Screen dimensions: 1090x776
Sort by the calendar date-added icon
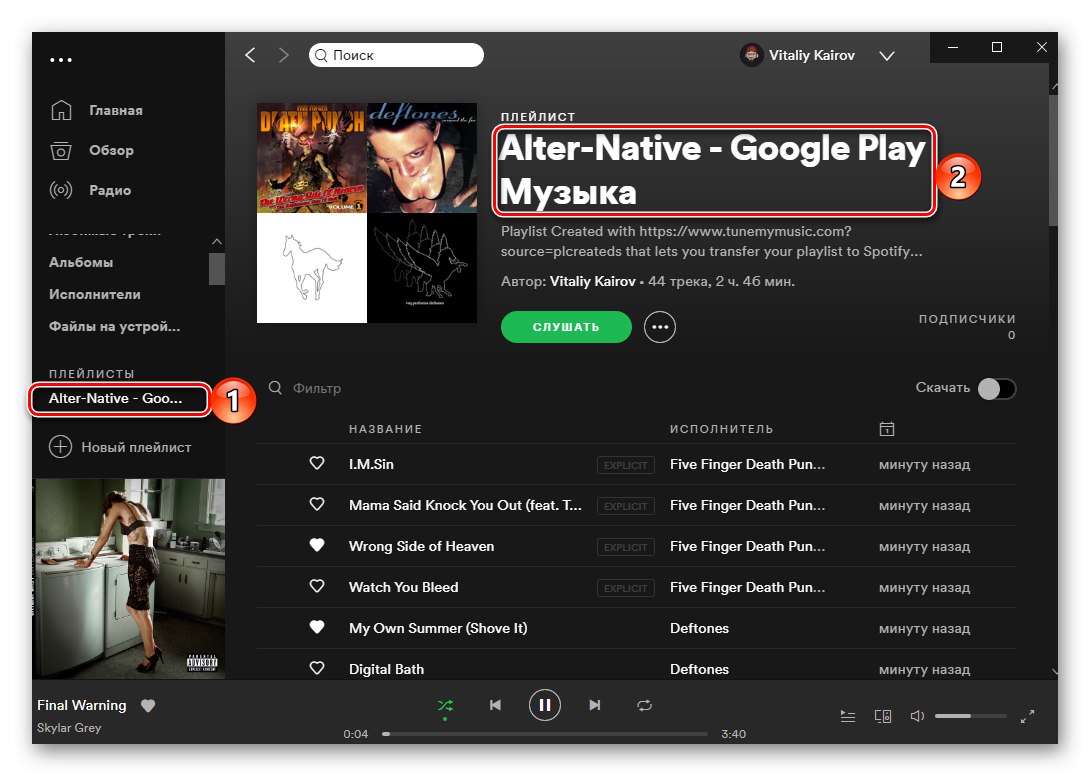[x=886, y=429]
